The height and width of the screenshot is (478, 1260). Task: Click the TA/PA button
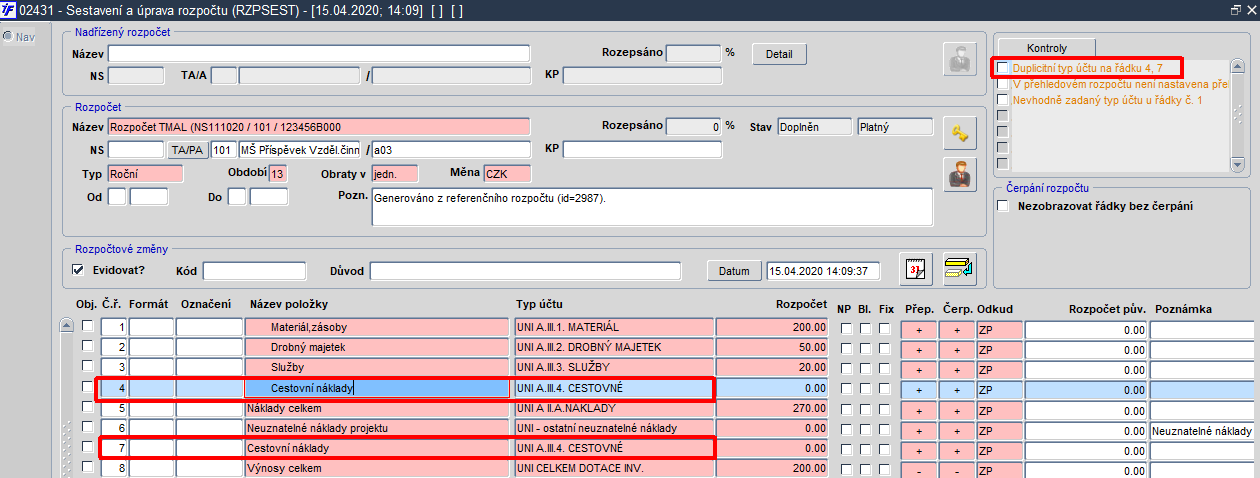coord(188,150)
